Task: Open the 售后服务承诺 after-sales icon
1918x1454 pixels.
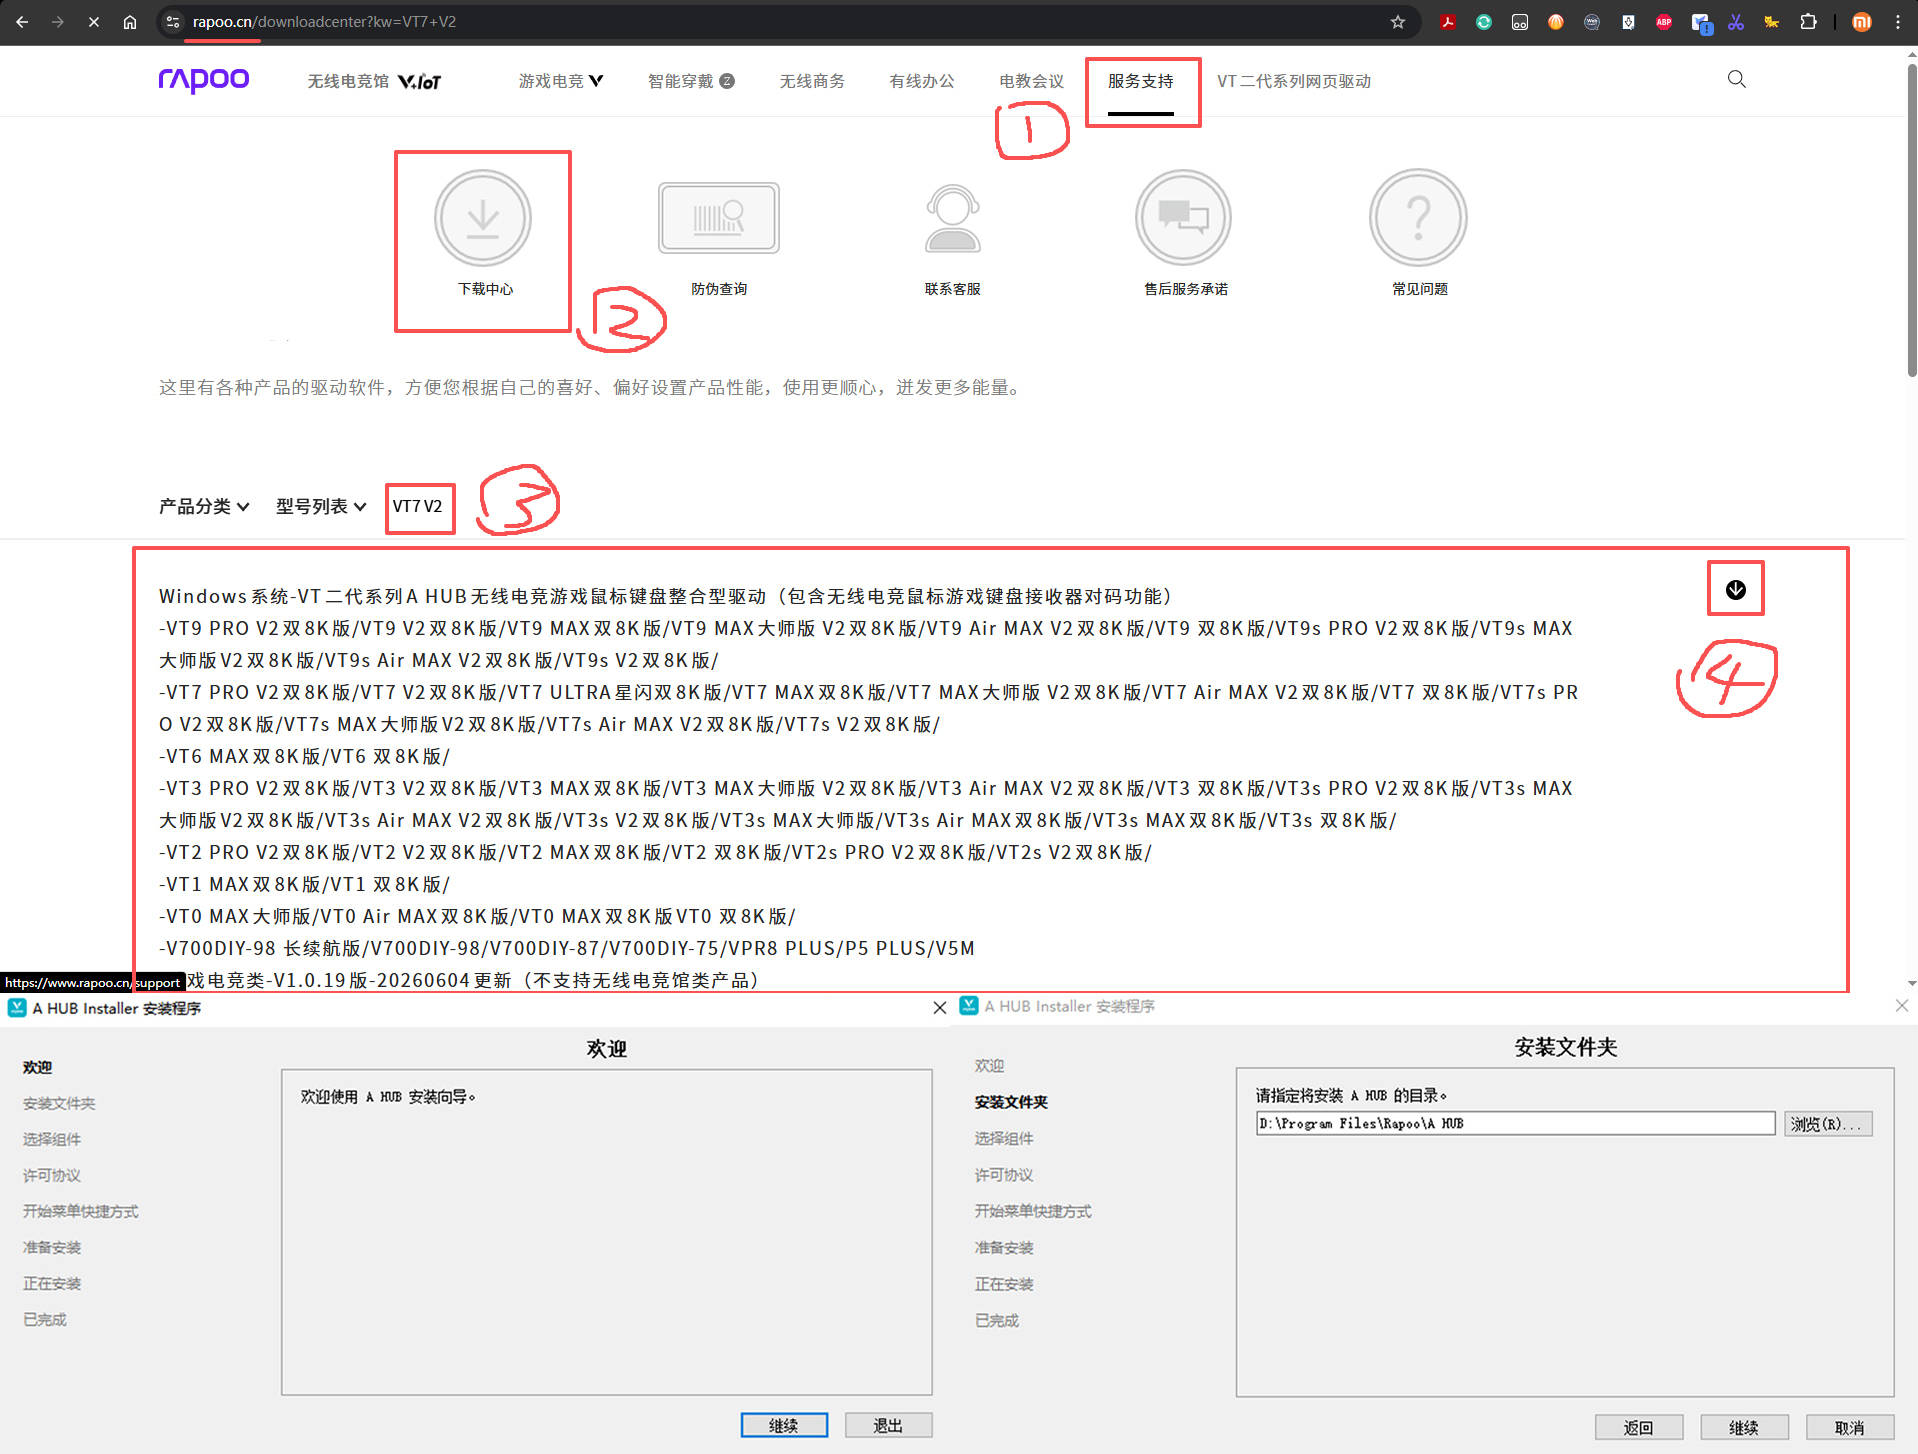Action: point(1184,218)
